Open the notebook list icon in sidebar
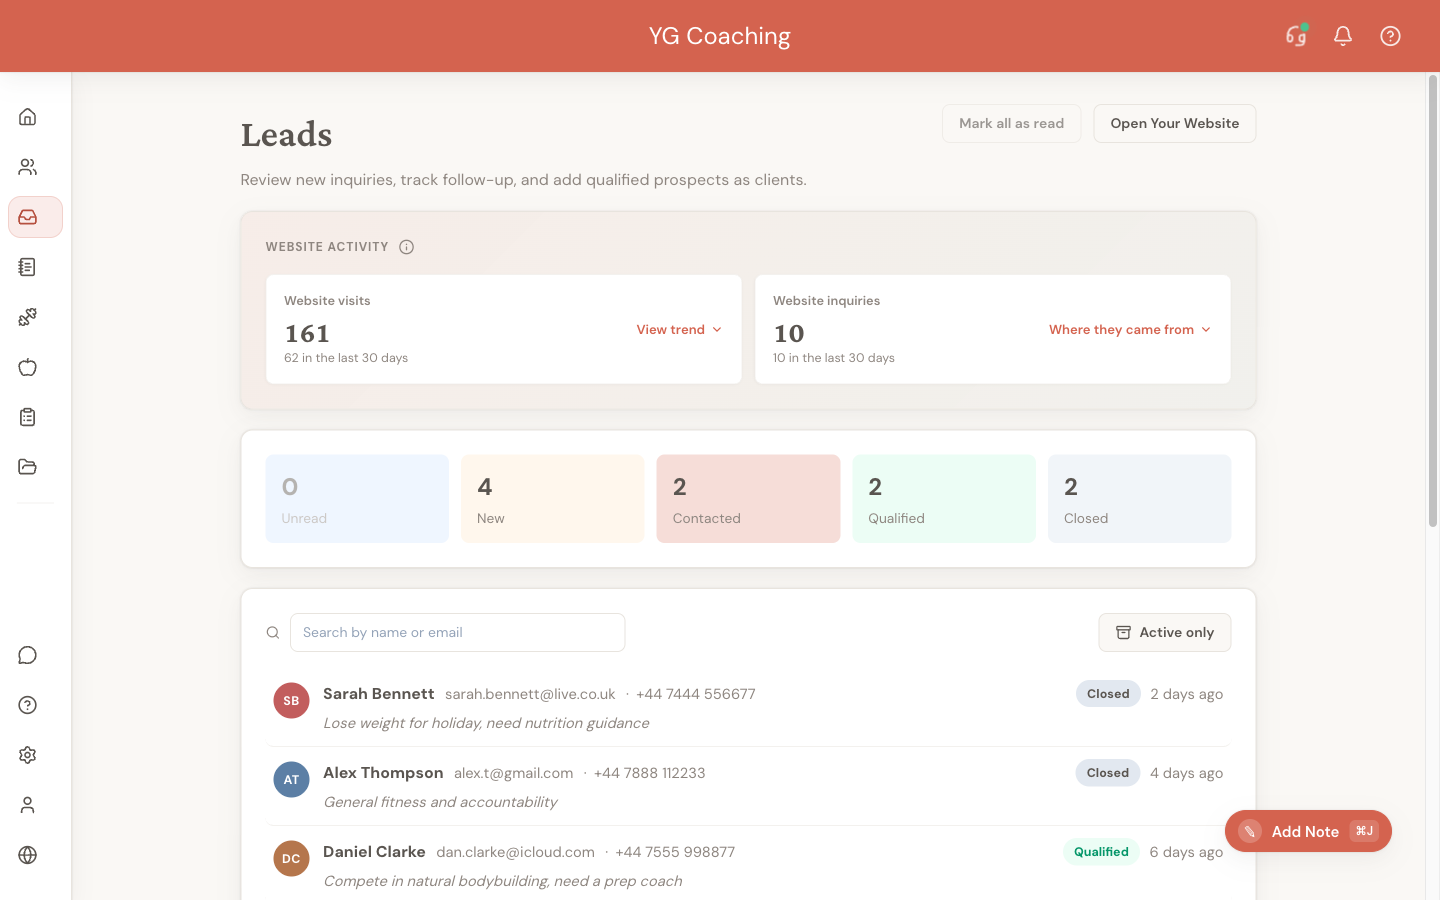Screen dimensions: 1440x900 click(x=28, y=267)
